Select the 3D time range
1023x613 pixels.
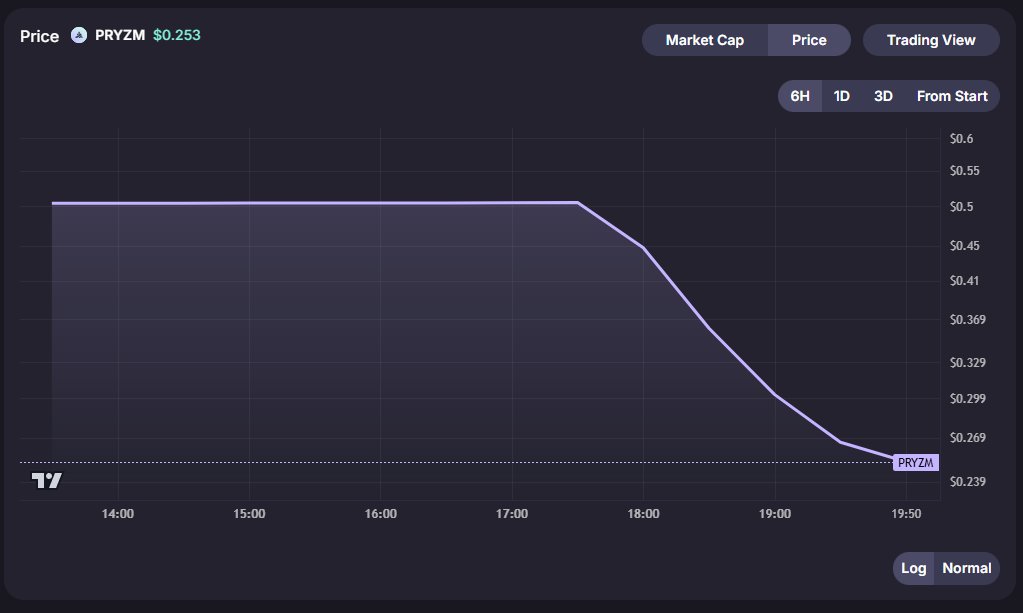883,97
